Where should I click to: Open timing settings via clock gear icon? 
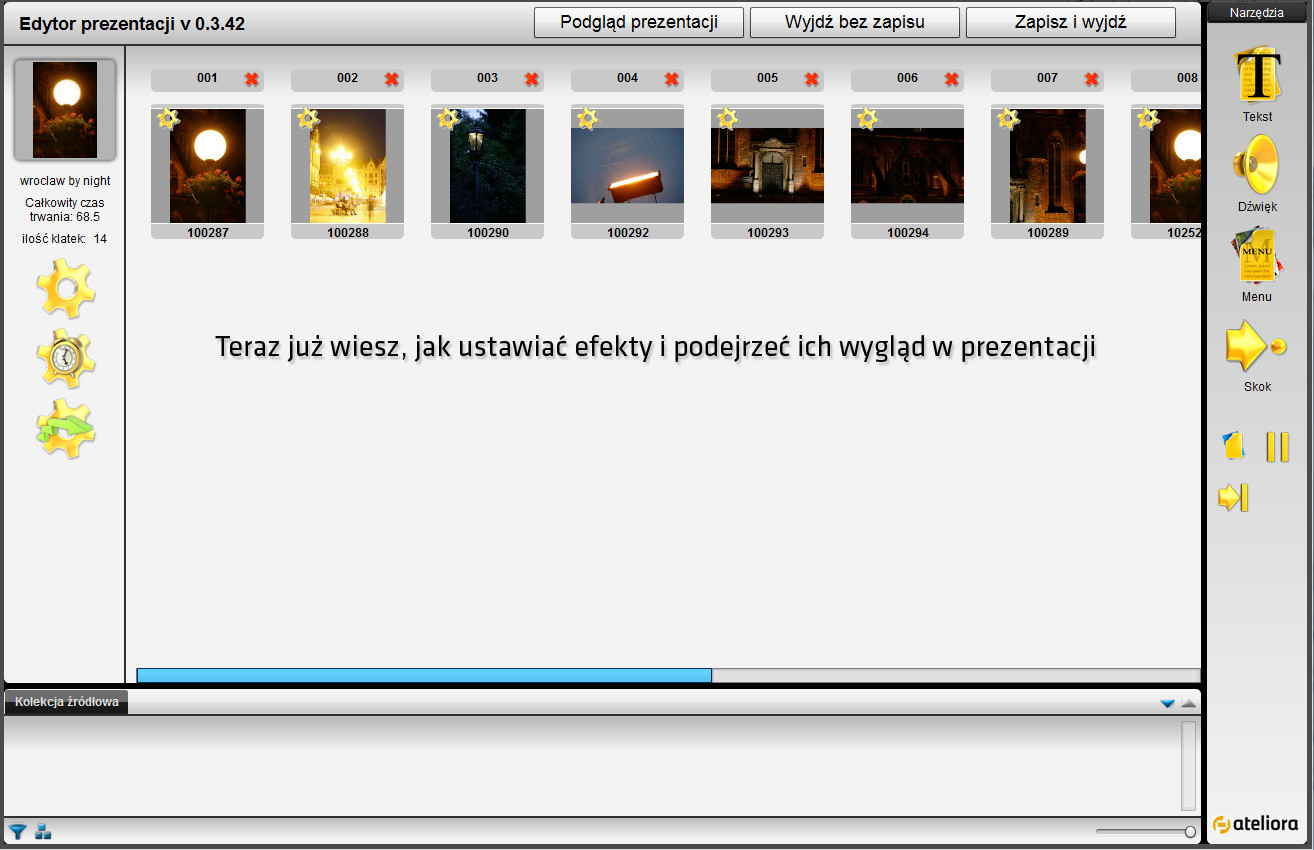(65, 358)
